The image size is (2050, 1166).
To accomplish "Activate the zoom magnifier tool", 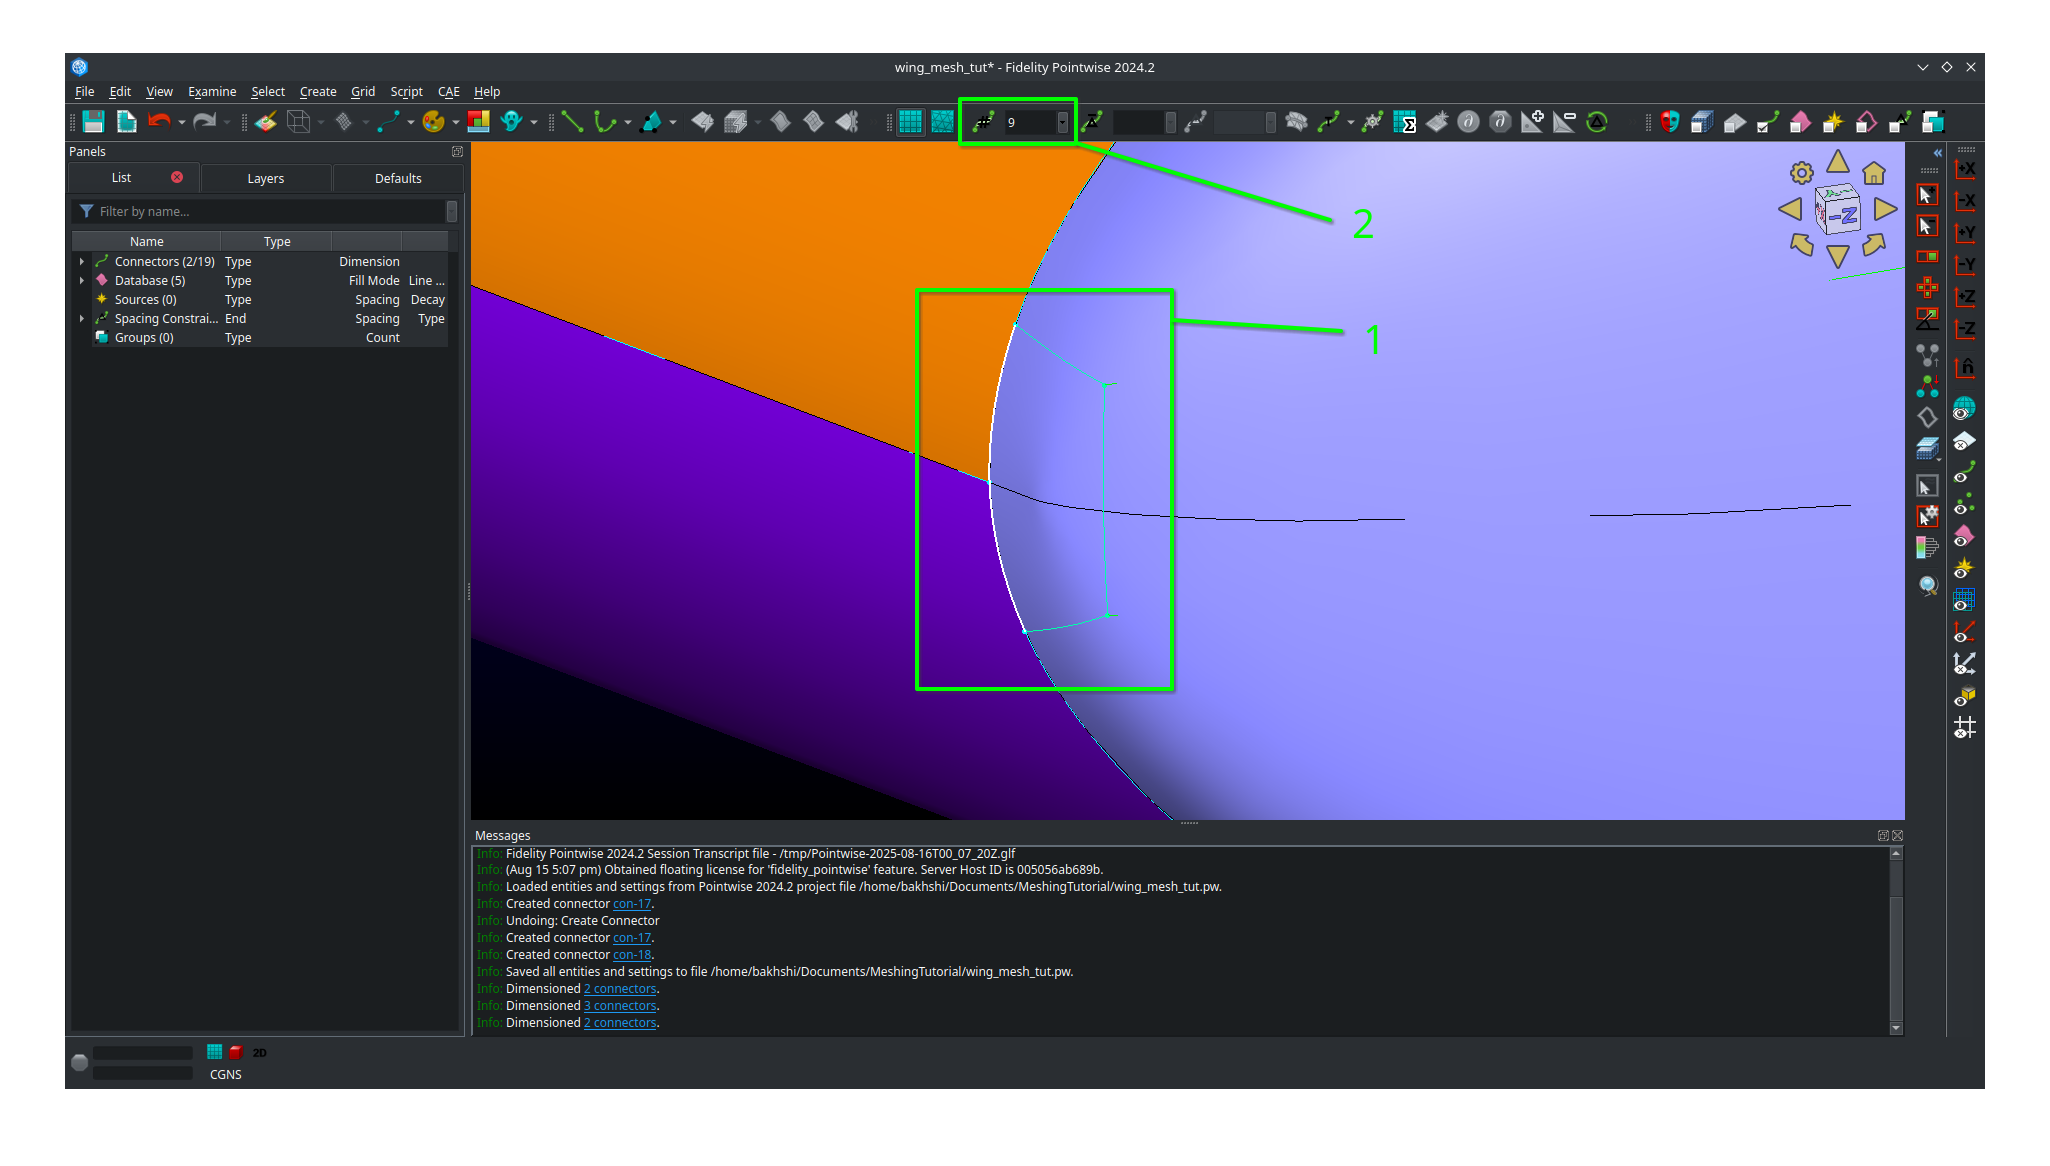I will pyautogui.click(x=1929, y=586).
